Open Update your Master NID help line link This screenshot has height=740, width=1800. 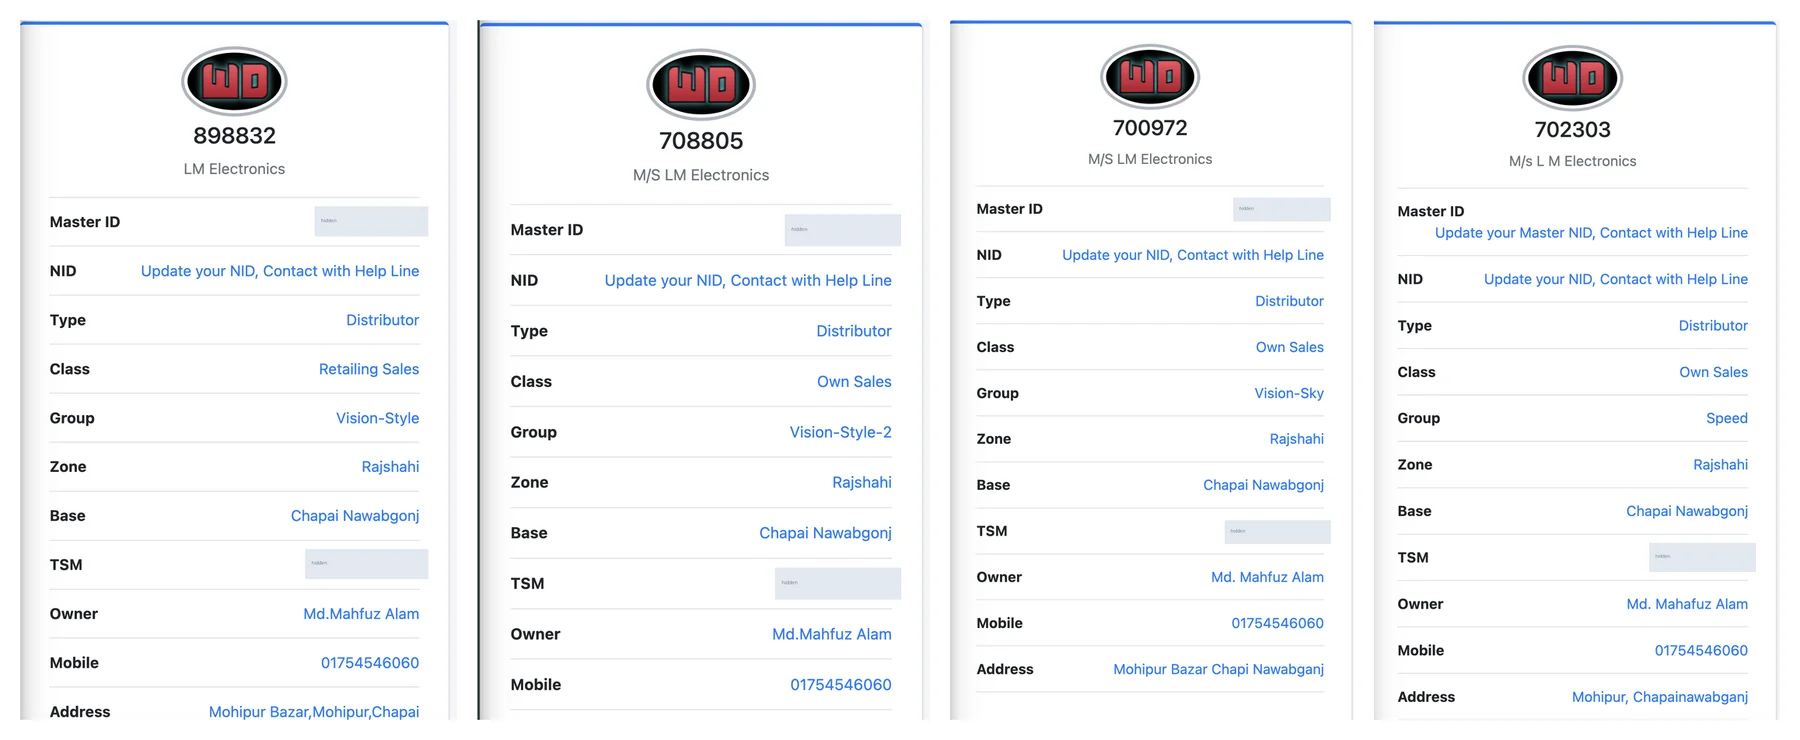[x=1591, y=233]
